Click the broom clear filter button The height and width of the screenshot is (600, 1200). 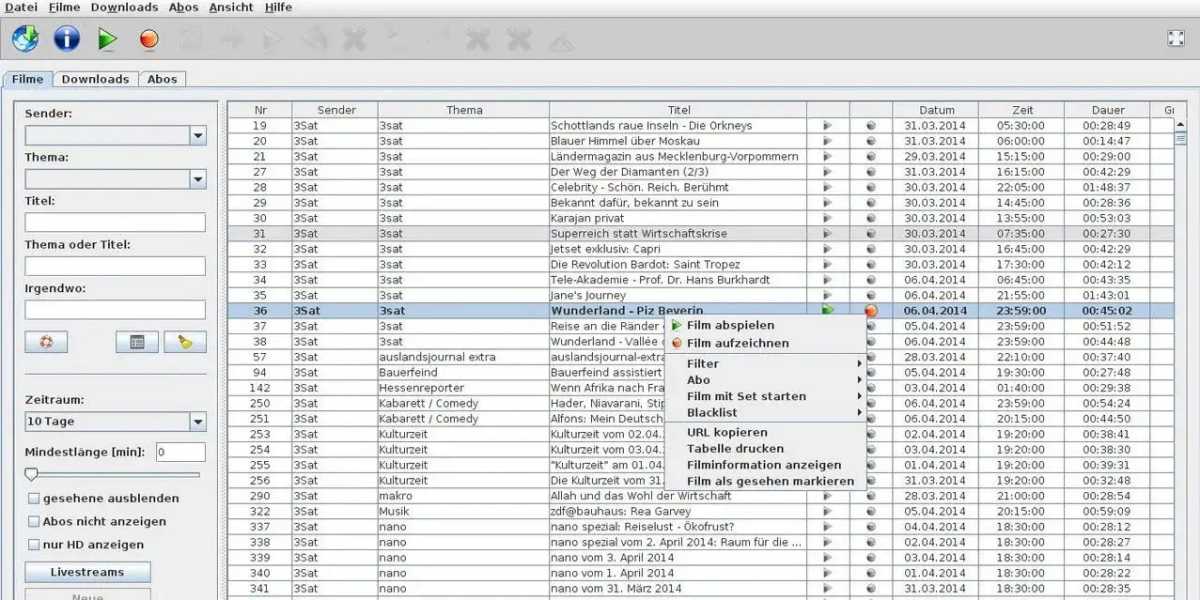click(x=185, y=342)
